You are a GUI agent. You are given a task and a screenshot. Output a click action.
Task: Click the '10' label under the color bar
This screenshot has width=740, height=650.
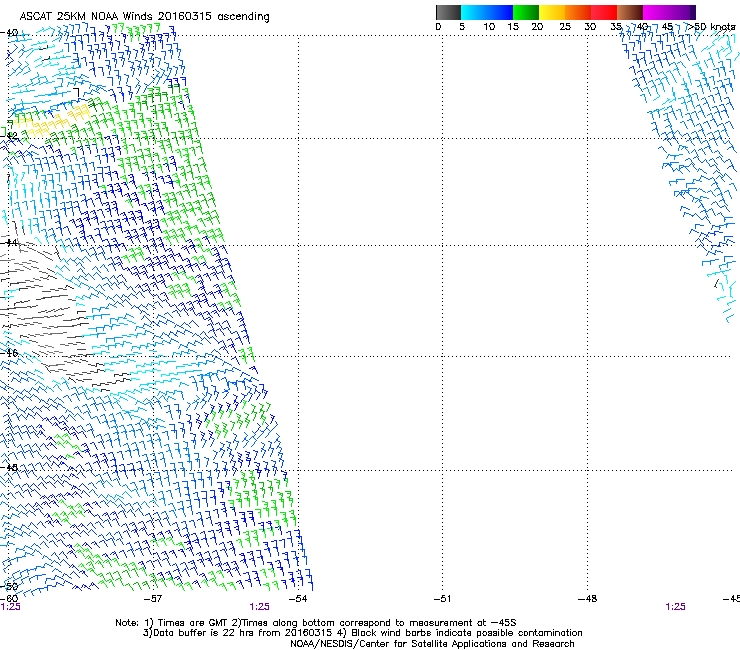pos(489,27)
